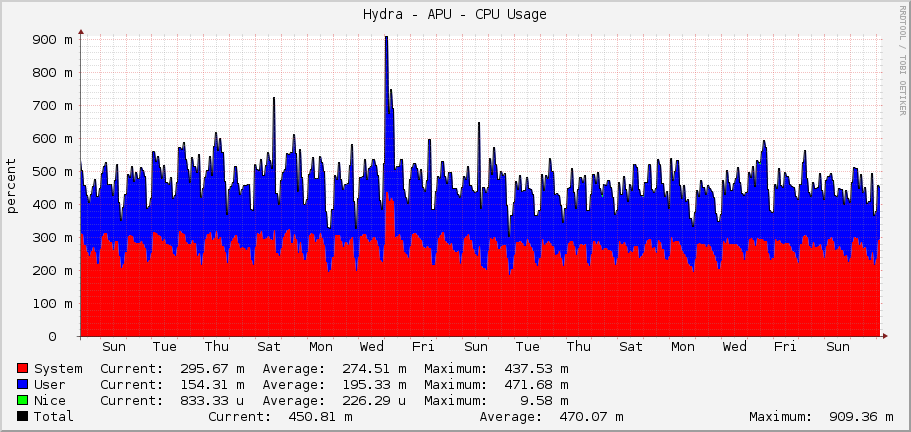Viewport: 911px width, 432px height.
Task: Click the '400 m' y-axis tick label
Action: 52,204
